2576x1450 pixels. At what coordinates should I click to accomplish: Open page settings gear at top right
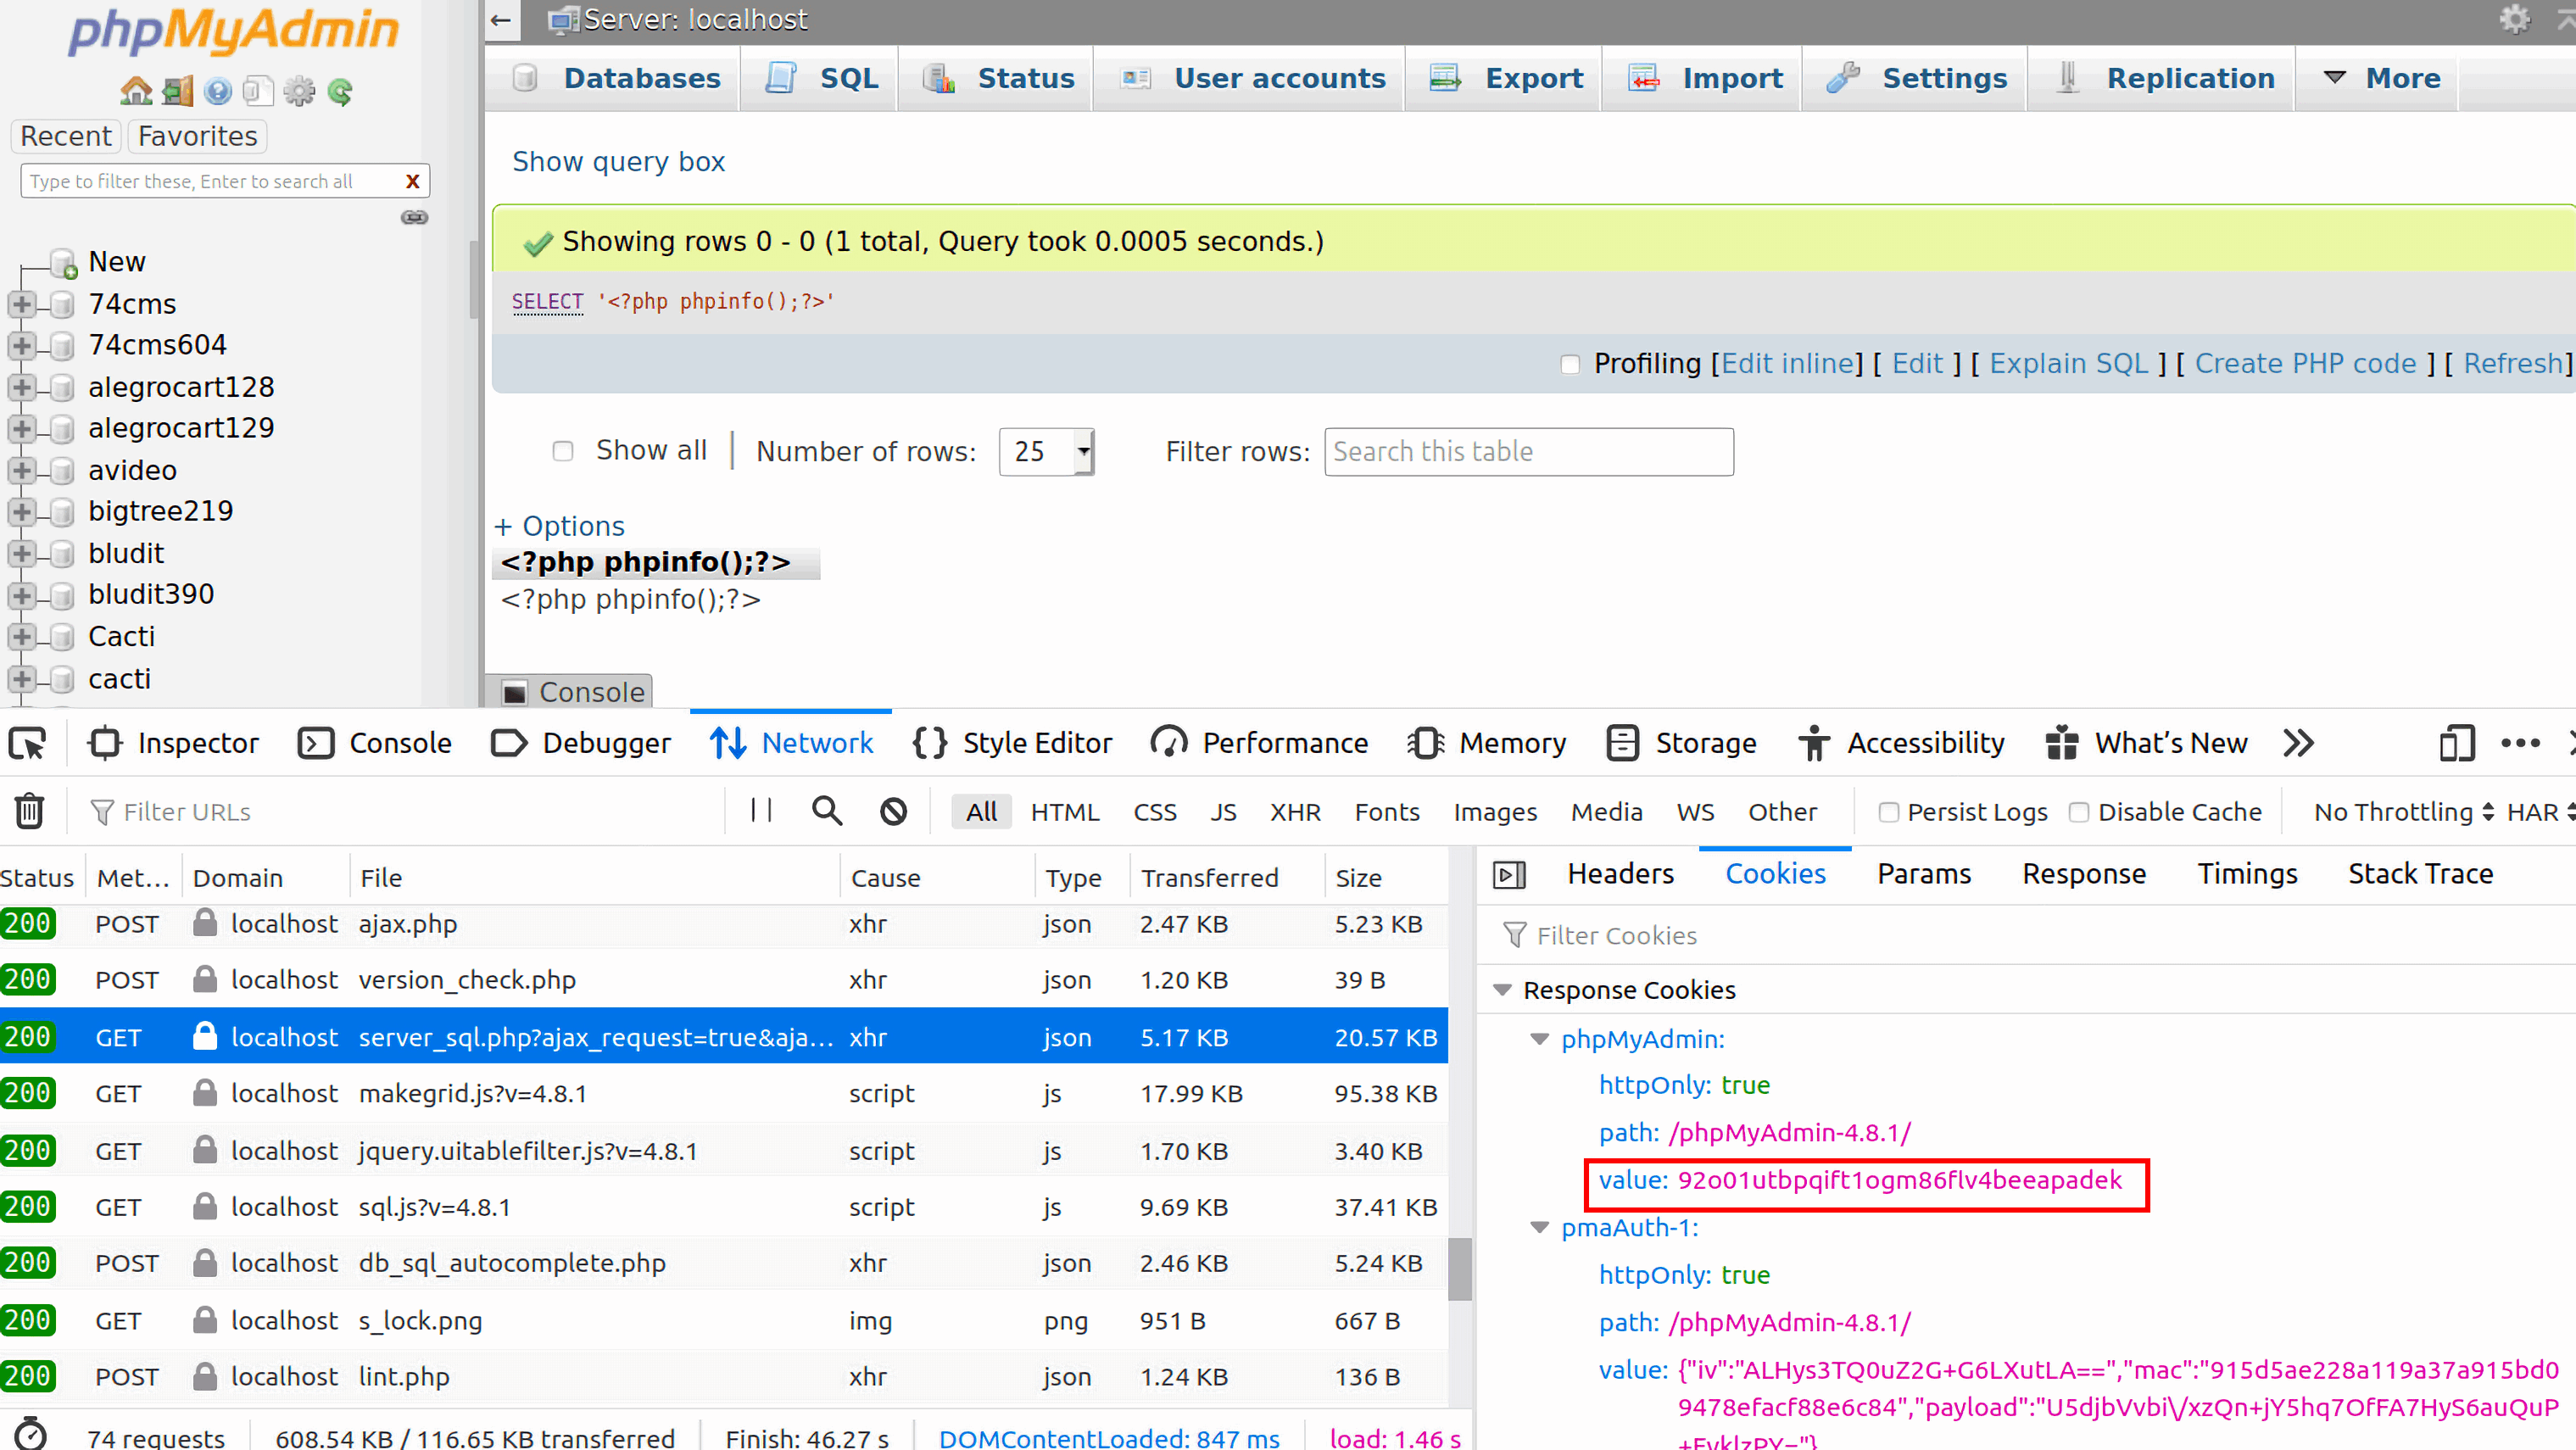coord(2514,19)
